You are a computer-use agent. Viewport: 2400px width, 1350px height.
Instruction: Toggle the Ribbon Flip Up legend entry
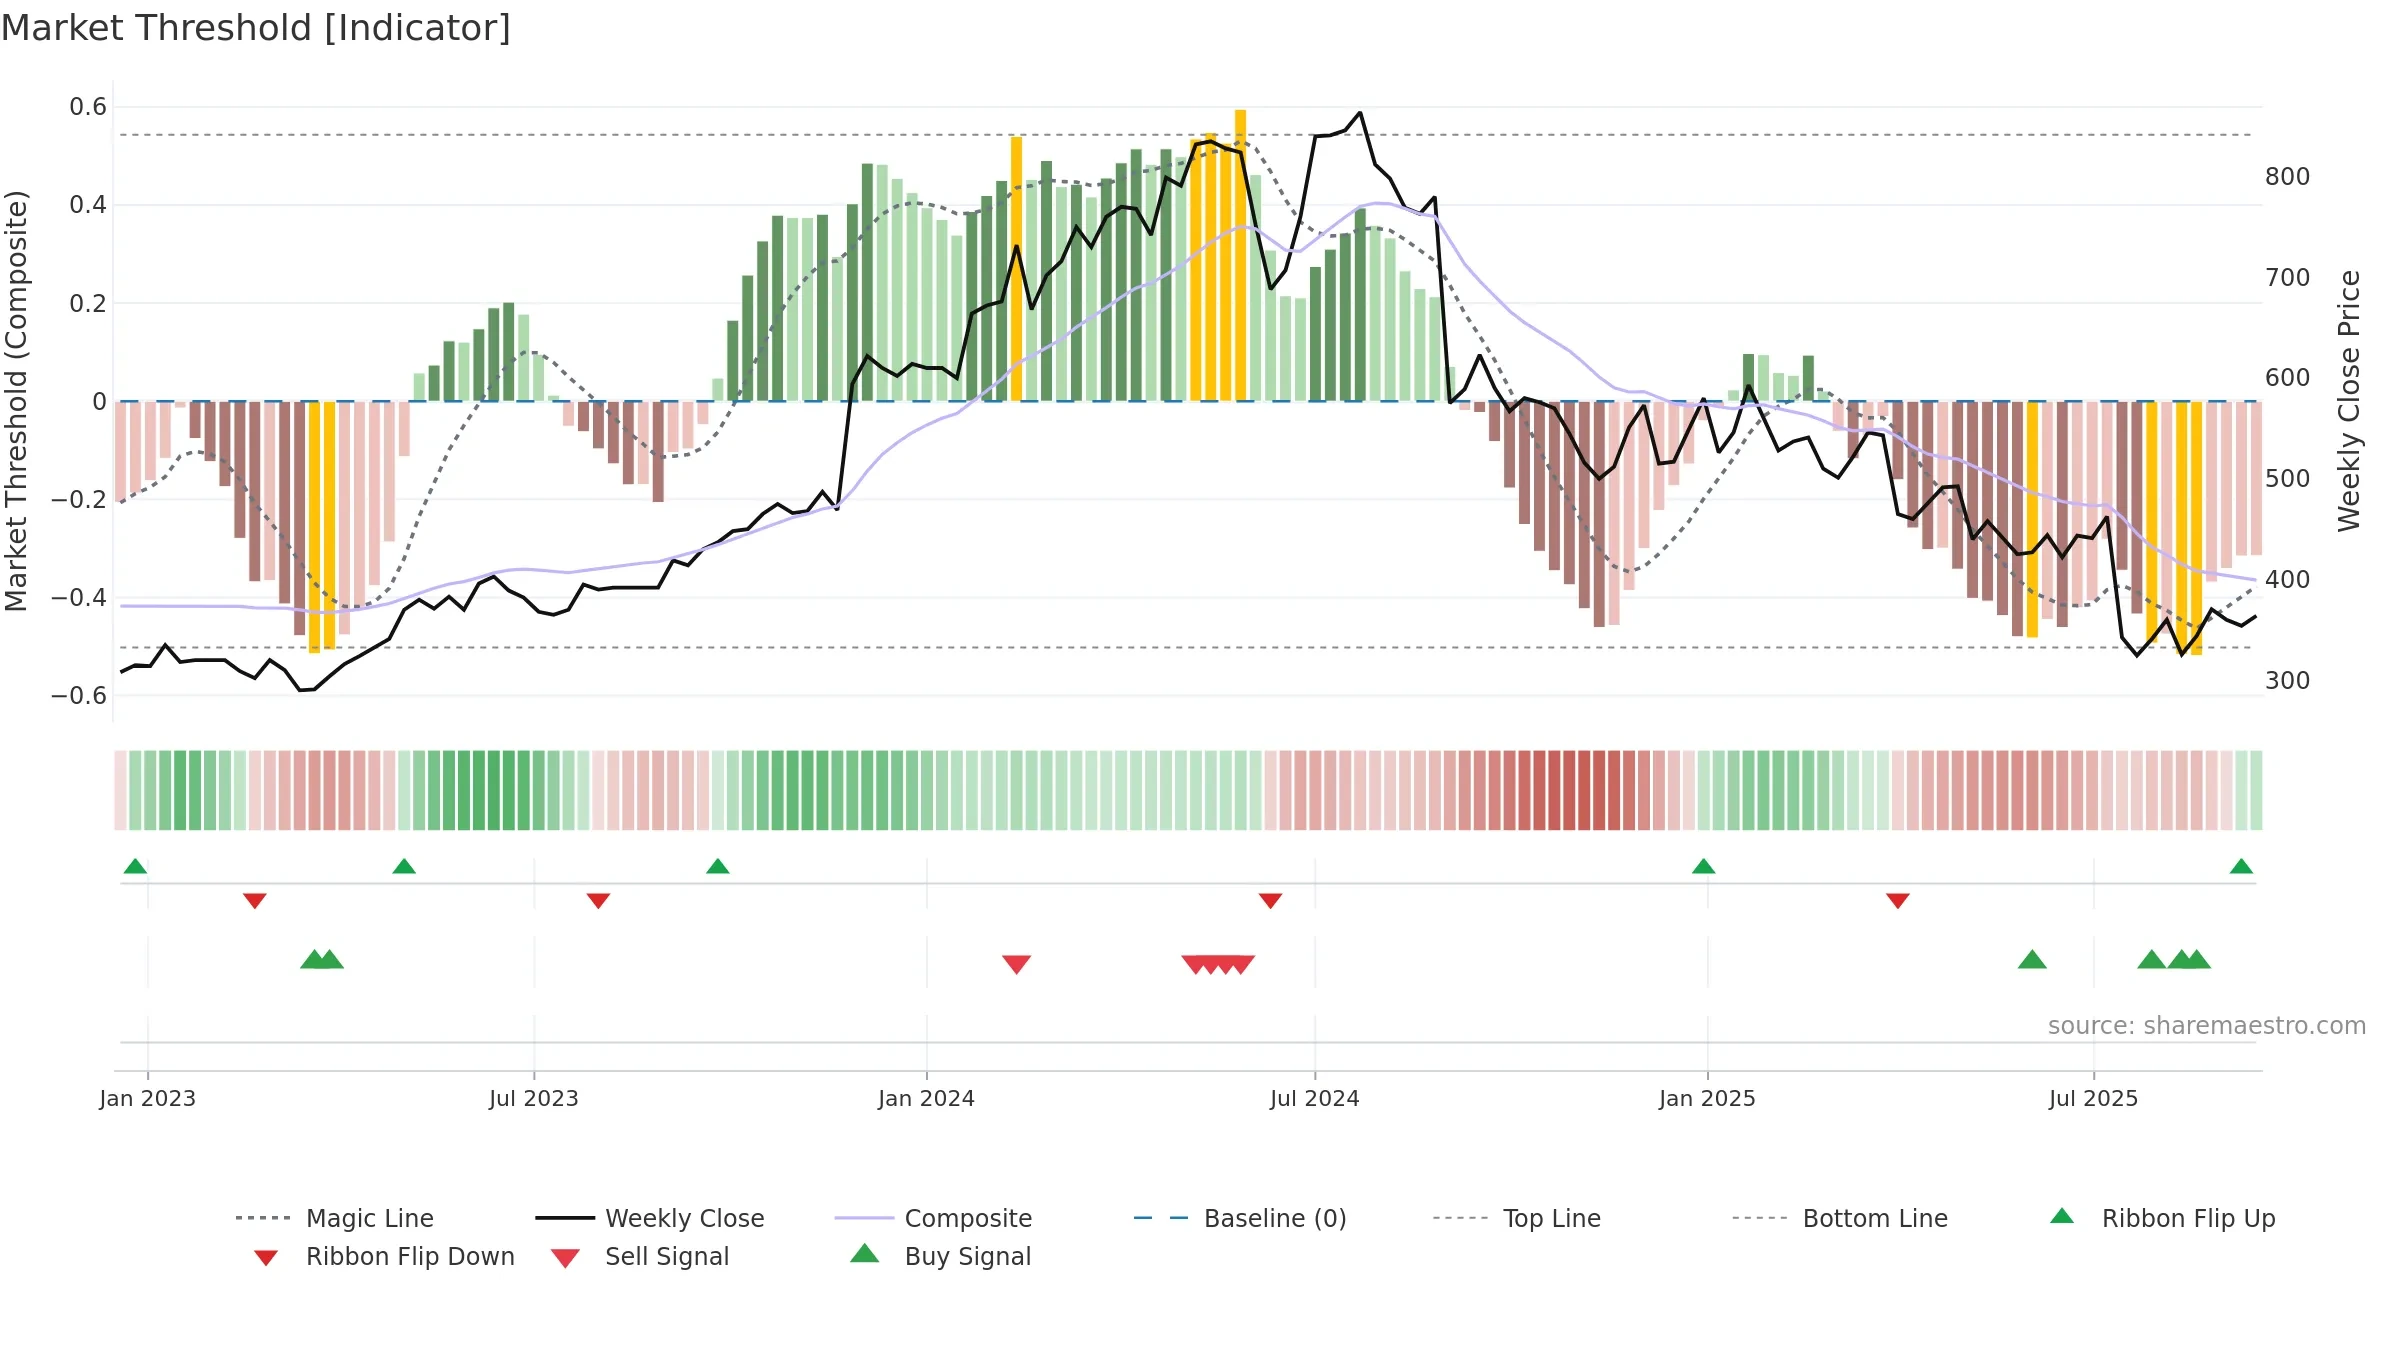pyautogui.click(x=2162, y=1218)
